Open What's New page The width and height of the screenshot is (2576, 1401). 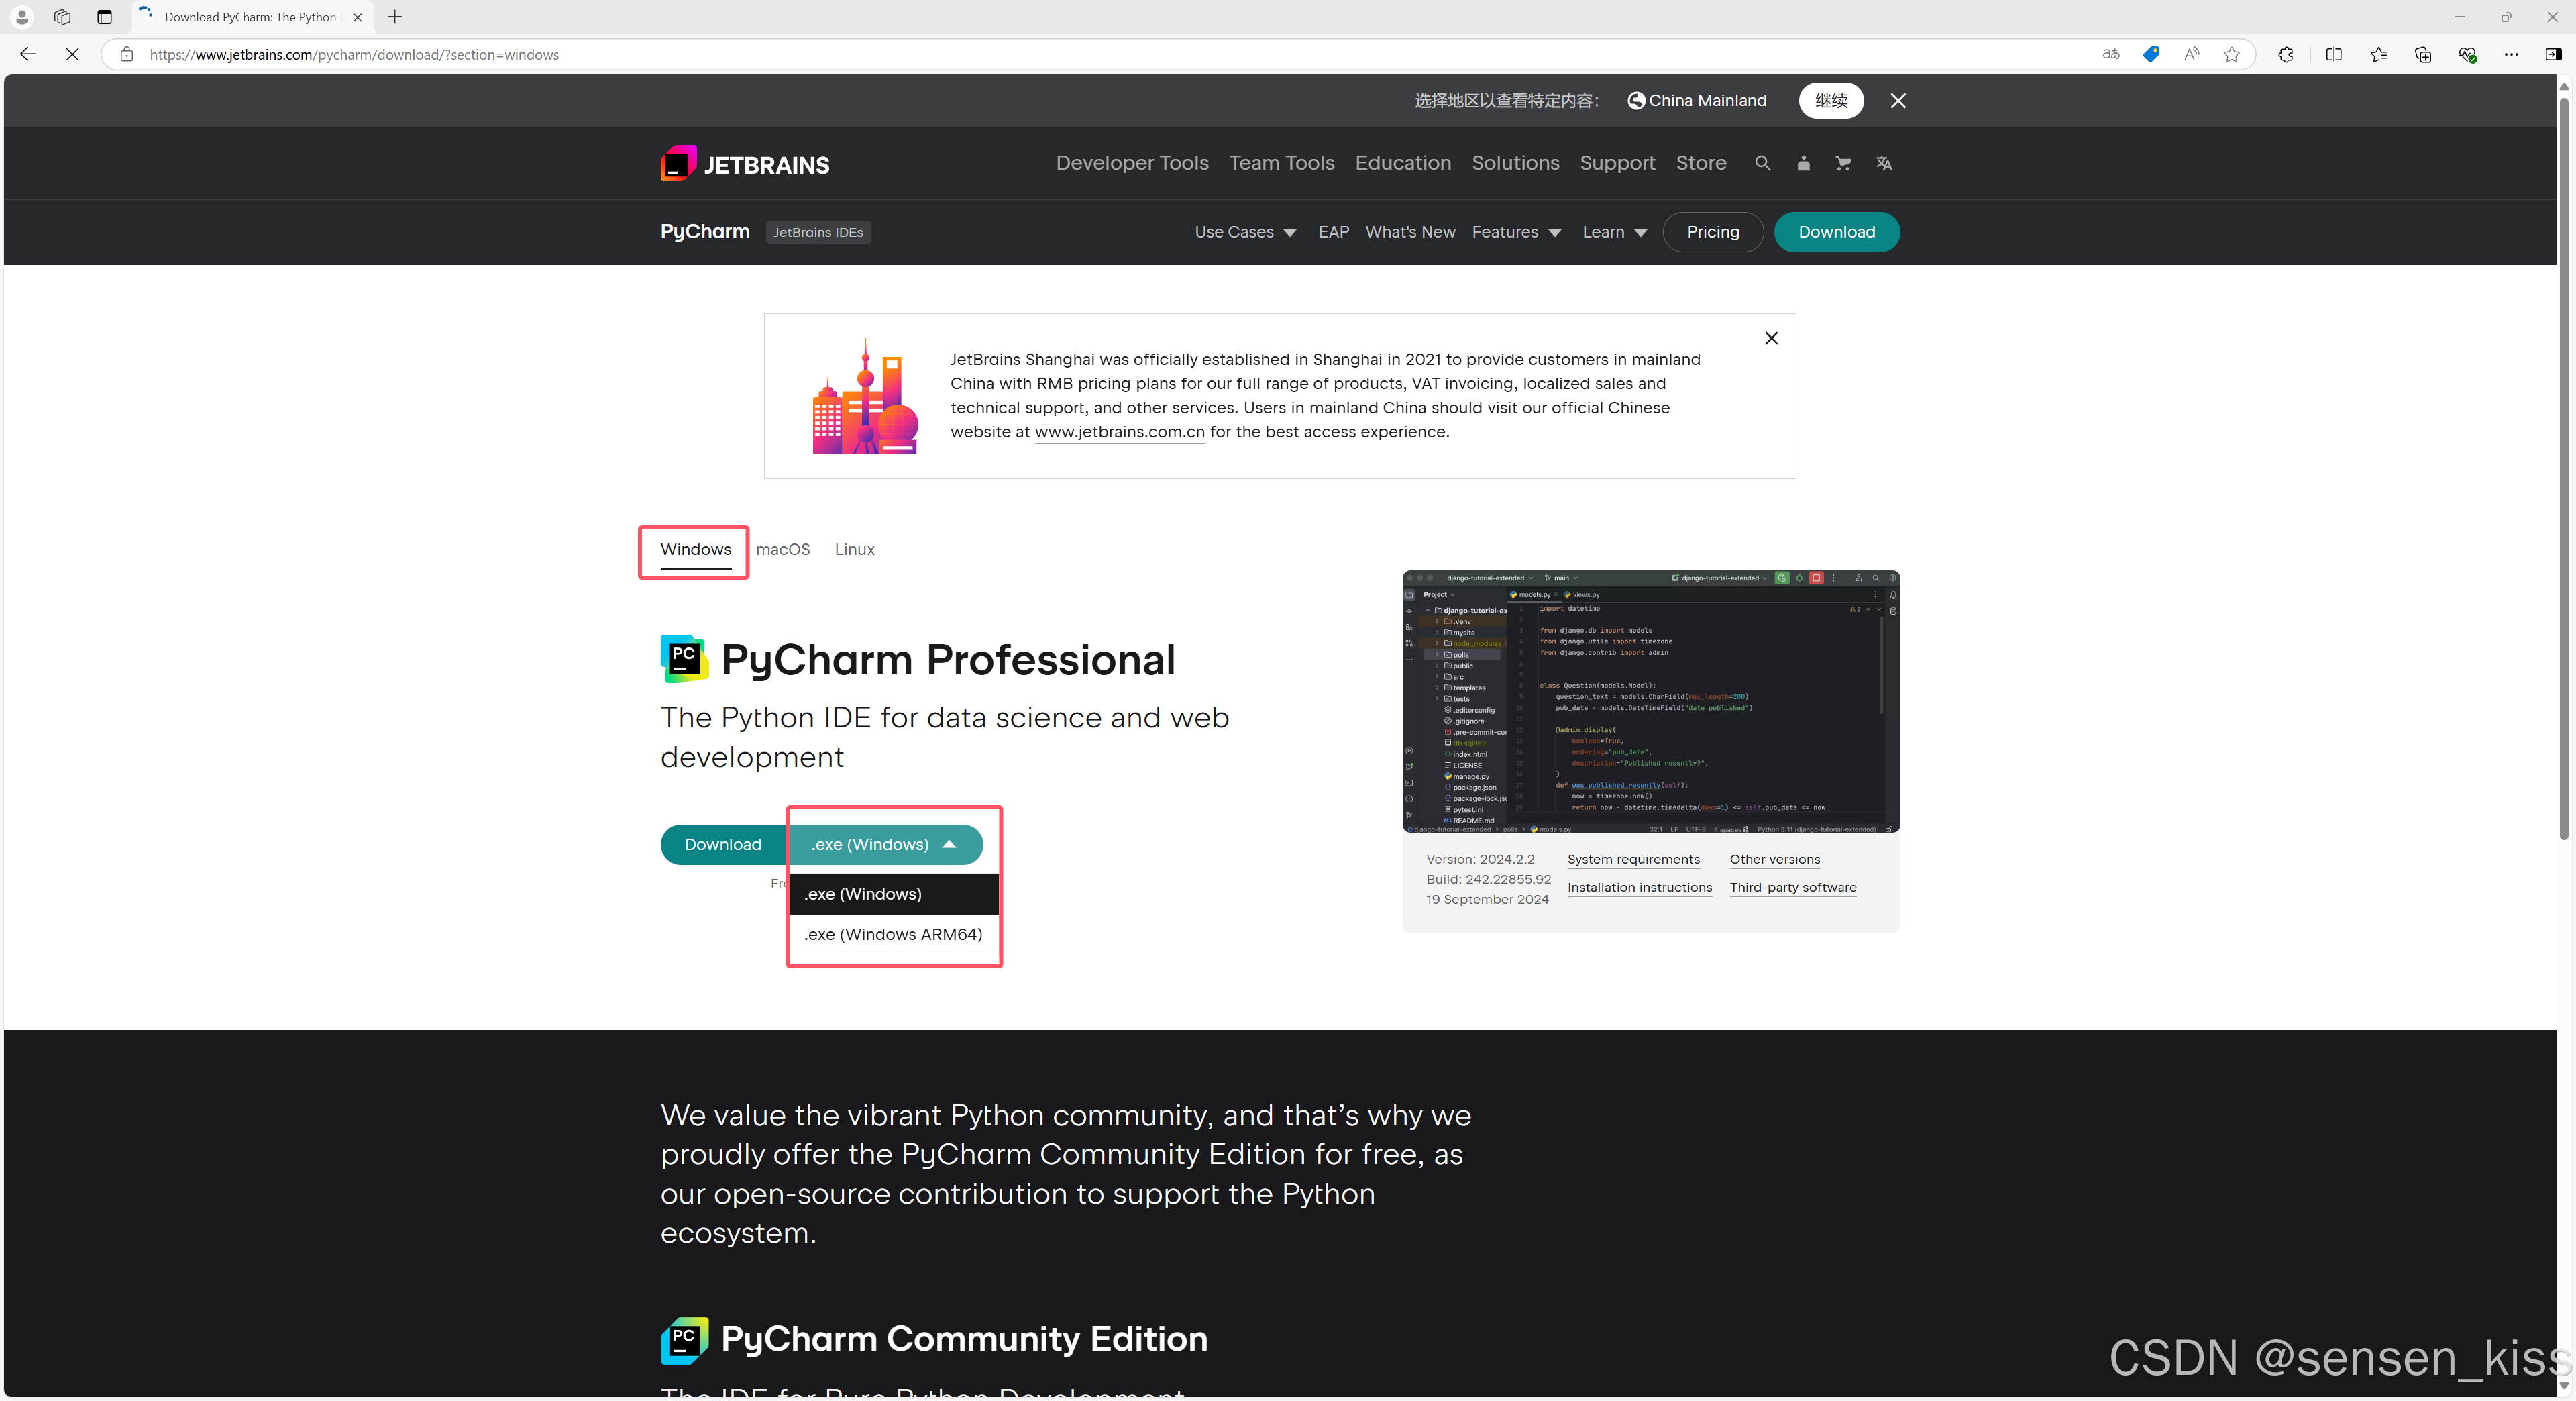coord(1410,232)
